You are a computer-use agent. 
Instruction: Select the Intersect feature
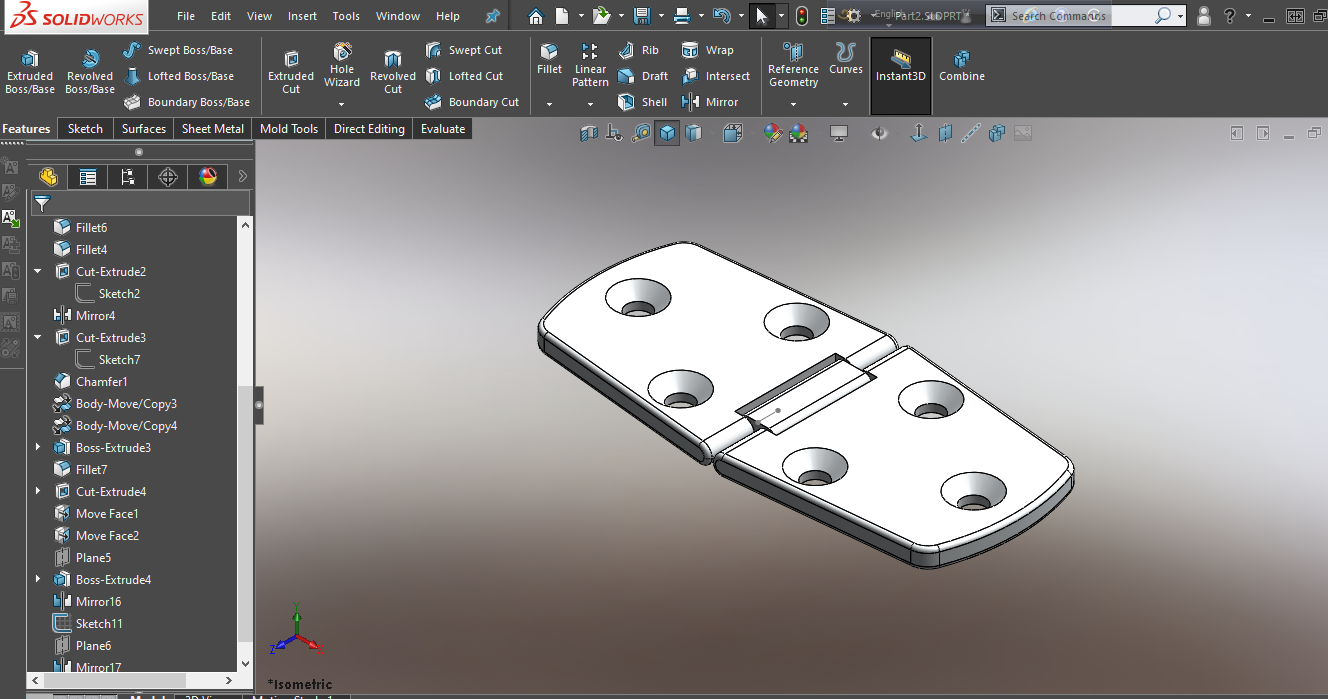coord(715,76)
